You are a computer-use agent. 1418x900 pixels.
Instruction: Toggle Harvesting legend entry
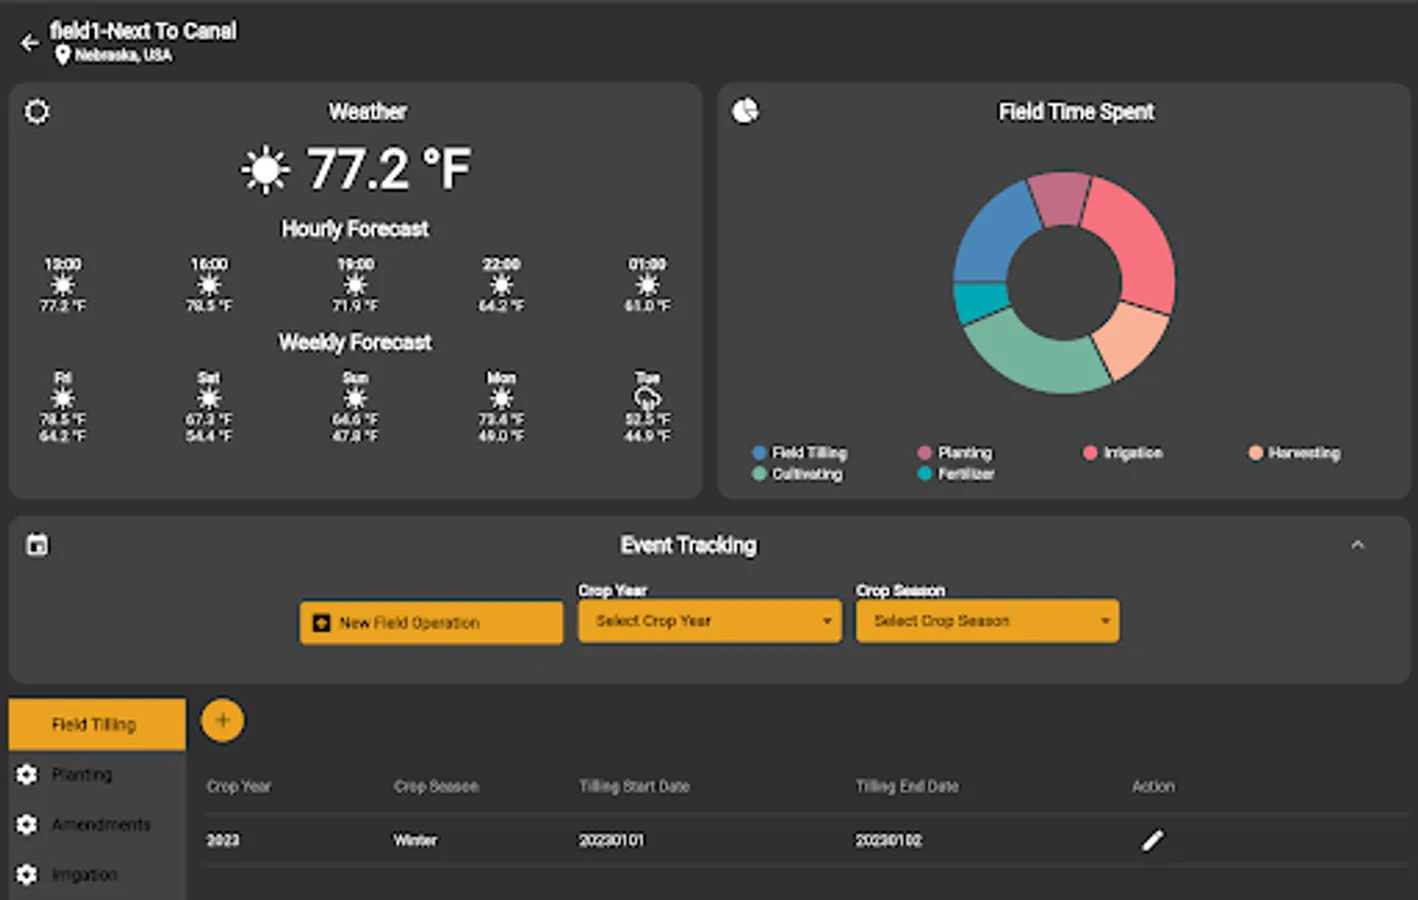tap(1294, 453)
